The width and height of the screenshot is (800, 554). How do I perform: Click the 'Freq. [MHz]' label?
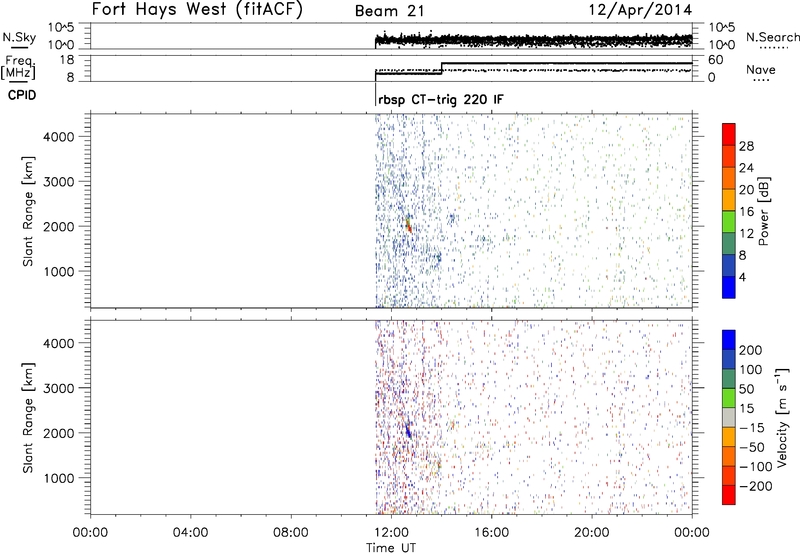click(x=19, y=67)
